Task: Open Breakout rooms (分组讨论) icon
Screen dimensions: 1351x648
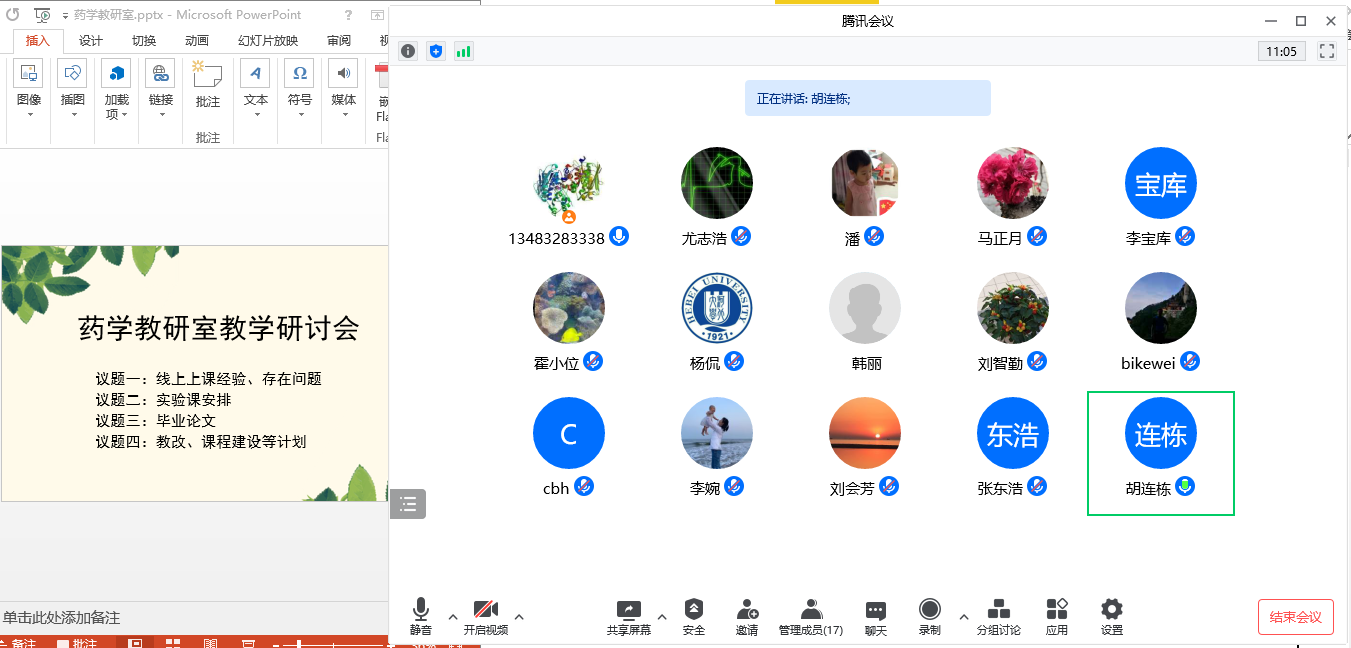Action: [x=998, y=610]
